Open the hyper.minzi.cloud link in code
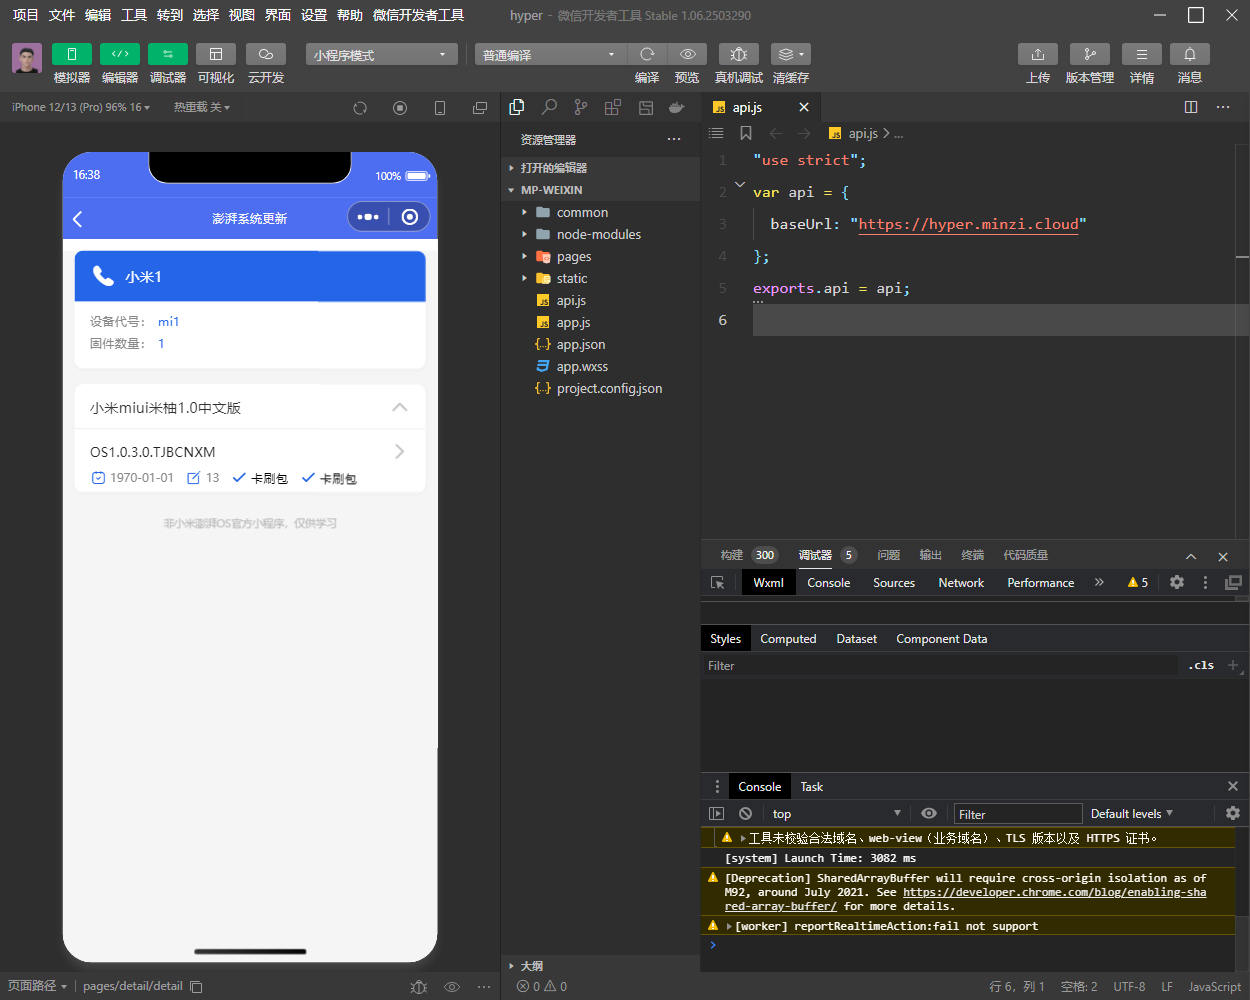Image resolution: width=1250 pixels, height=1000 pixels. [968, 224]
